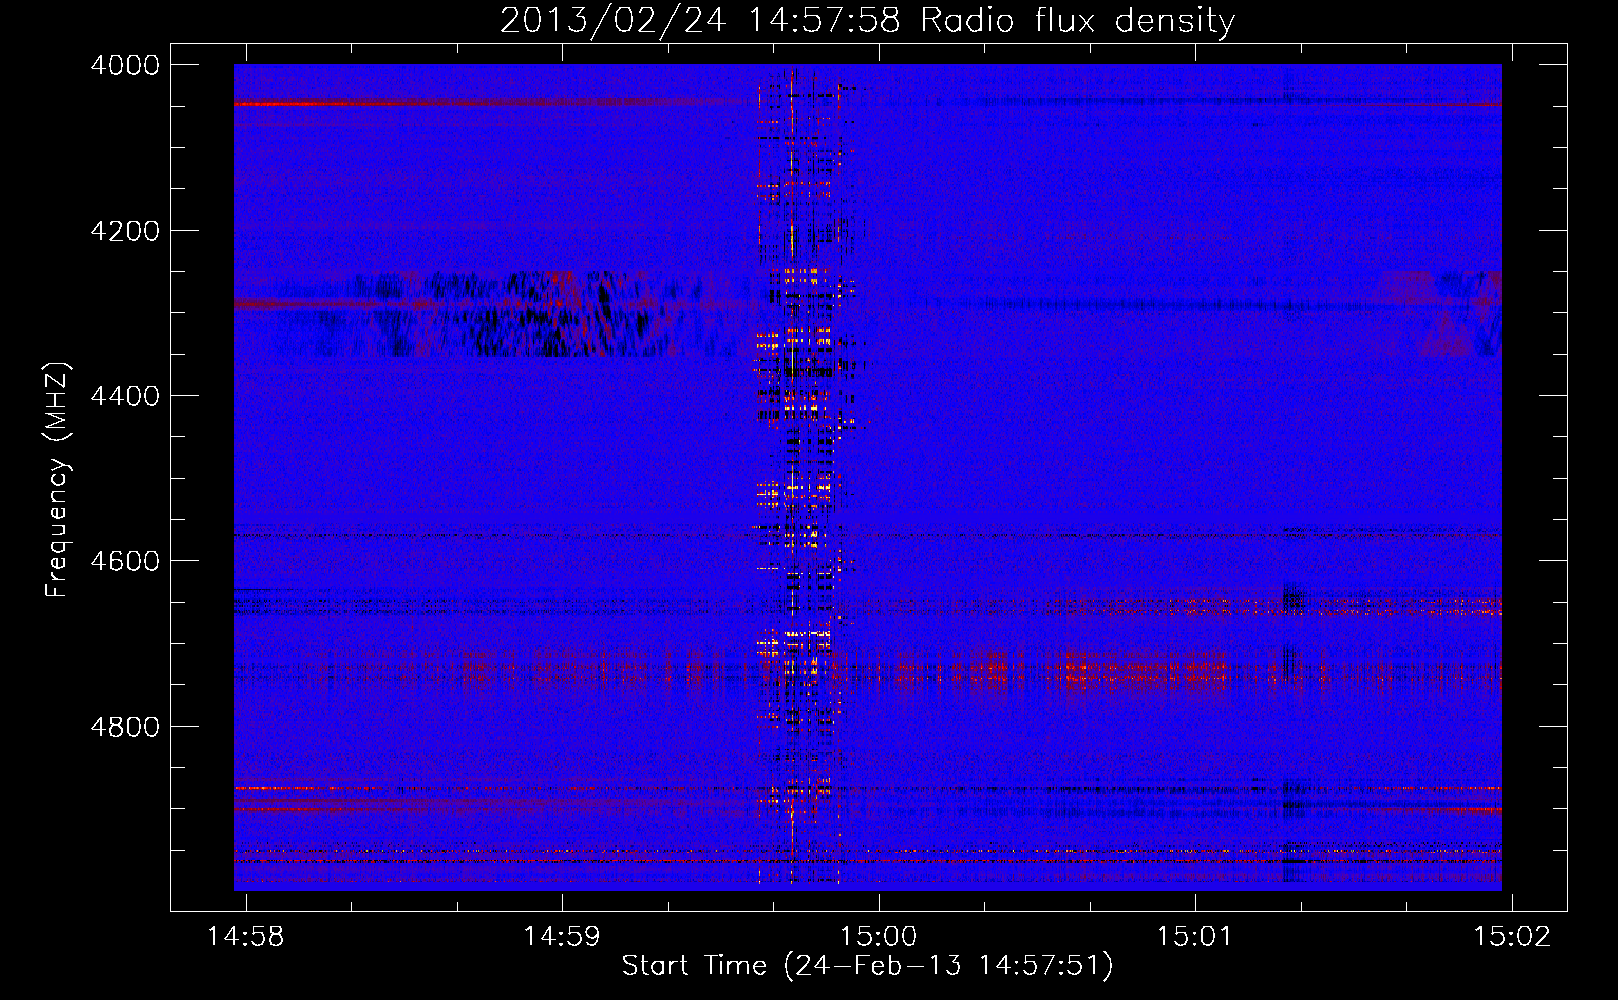The height and width of the screenshot is (1000, 1618).
Task: Click the 4600 frequency axis label
Action: (125, 561)
